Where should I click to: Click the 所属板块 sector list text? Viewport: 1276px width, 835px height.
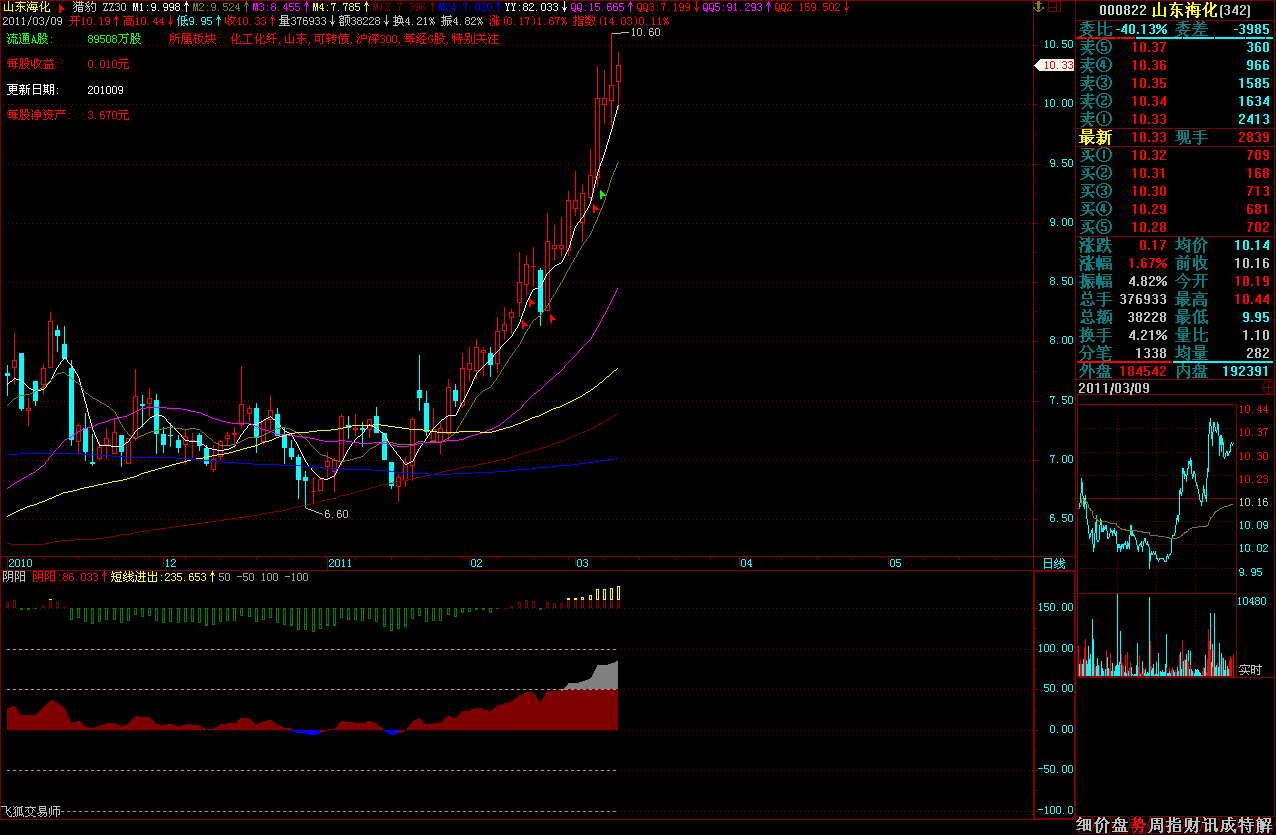[x=333, y=39]
